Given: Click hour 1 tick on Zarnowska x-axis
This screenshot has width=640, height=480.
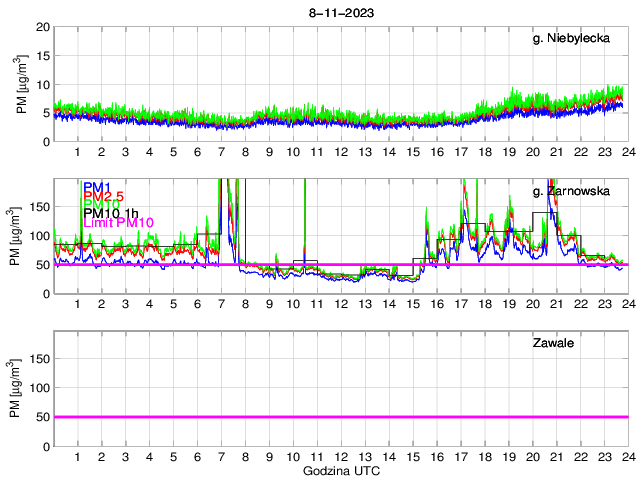Looking at the screenshot, I should tap(77, 304).
